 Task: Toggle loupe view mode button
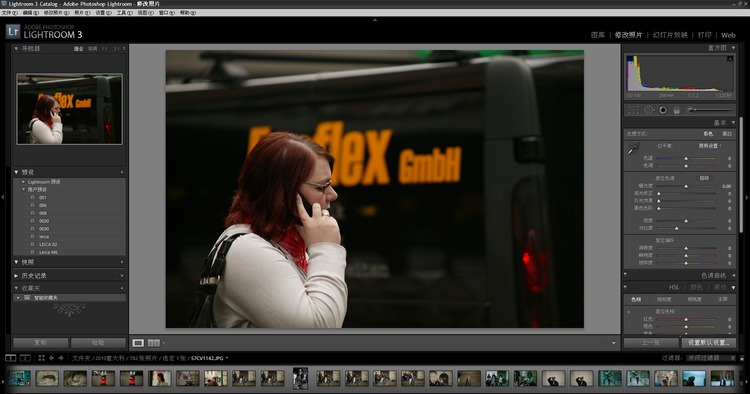138,343
